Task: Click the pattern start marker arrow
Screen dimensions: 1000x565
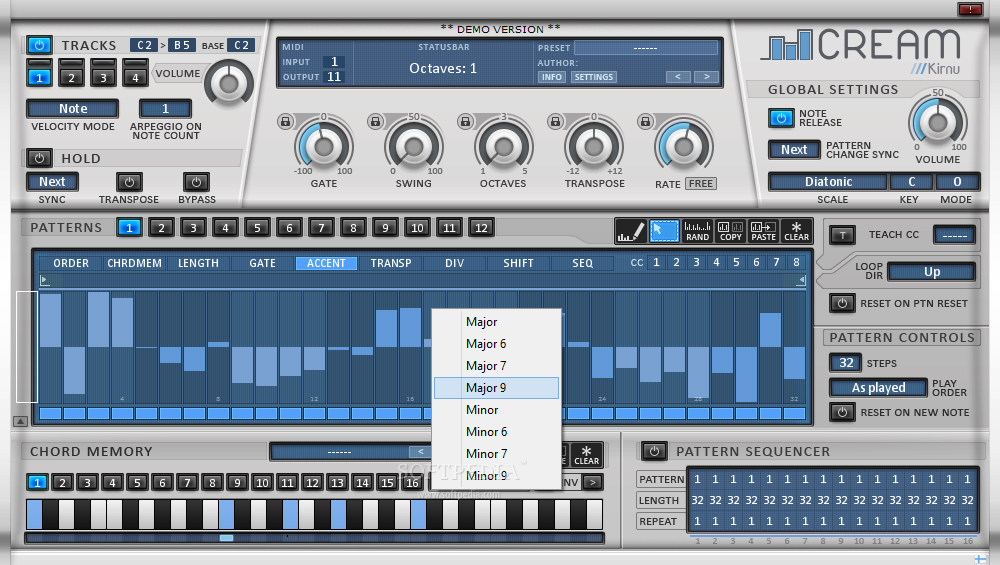Action: 44,280
